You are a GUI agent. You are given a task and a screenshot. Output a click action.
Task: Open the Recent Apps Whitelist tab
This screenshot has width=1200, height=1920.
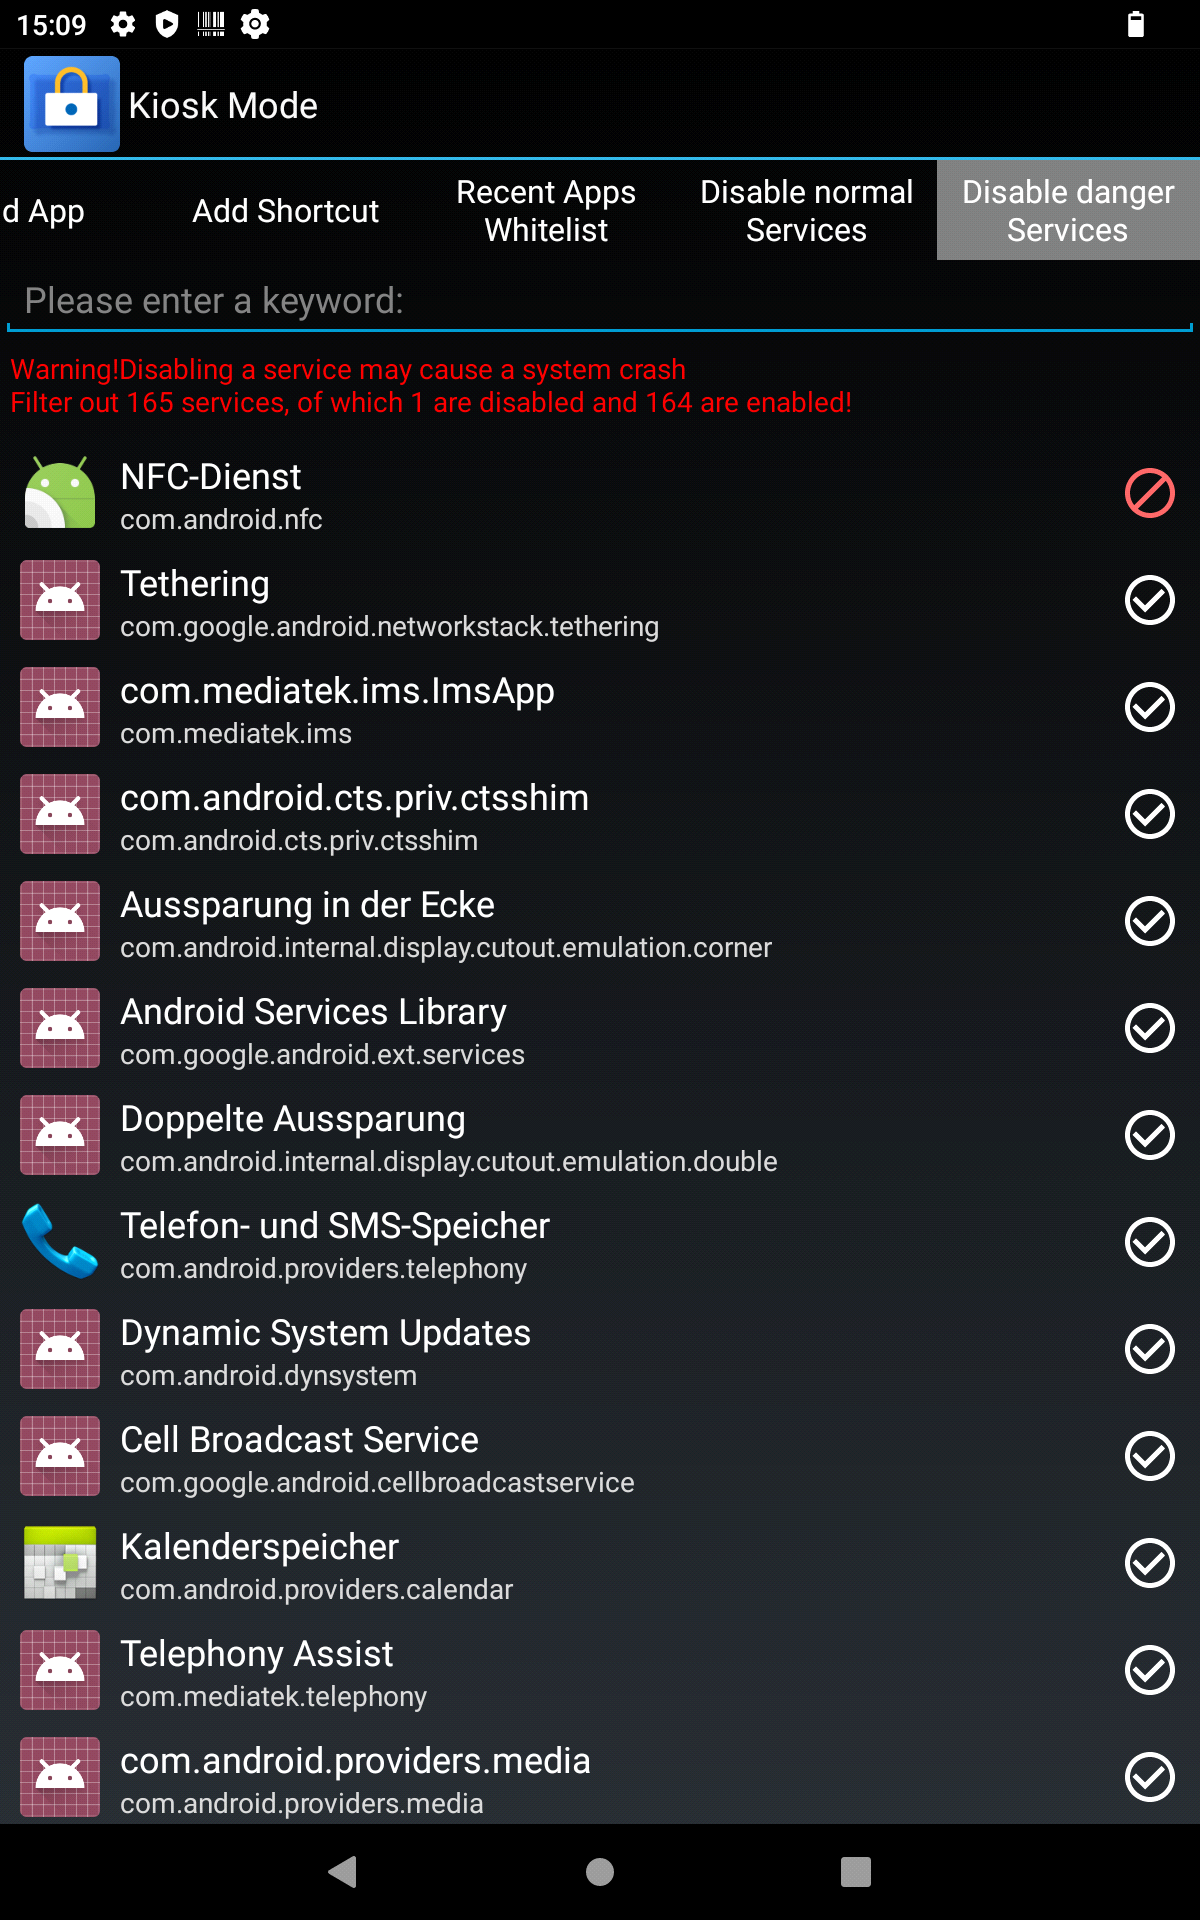[546, 211]
